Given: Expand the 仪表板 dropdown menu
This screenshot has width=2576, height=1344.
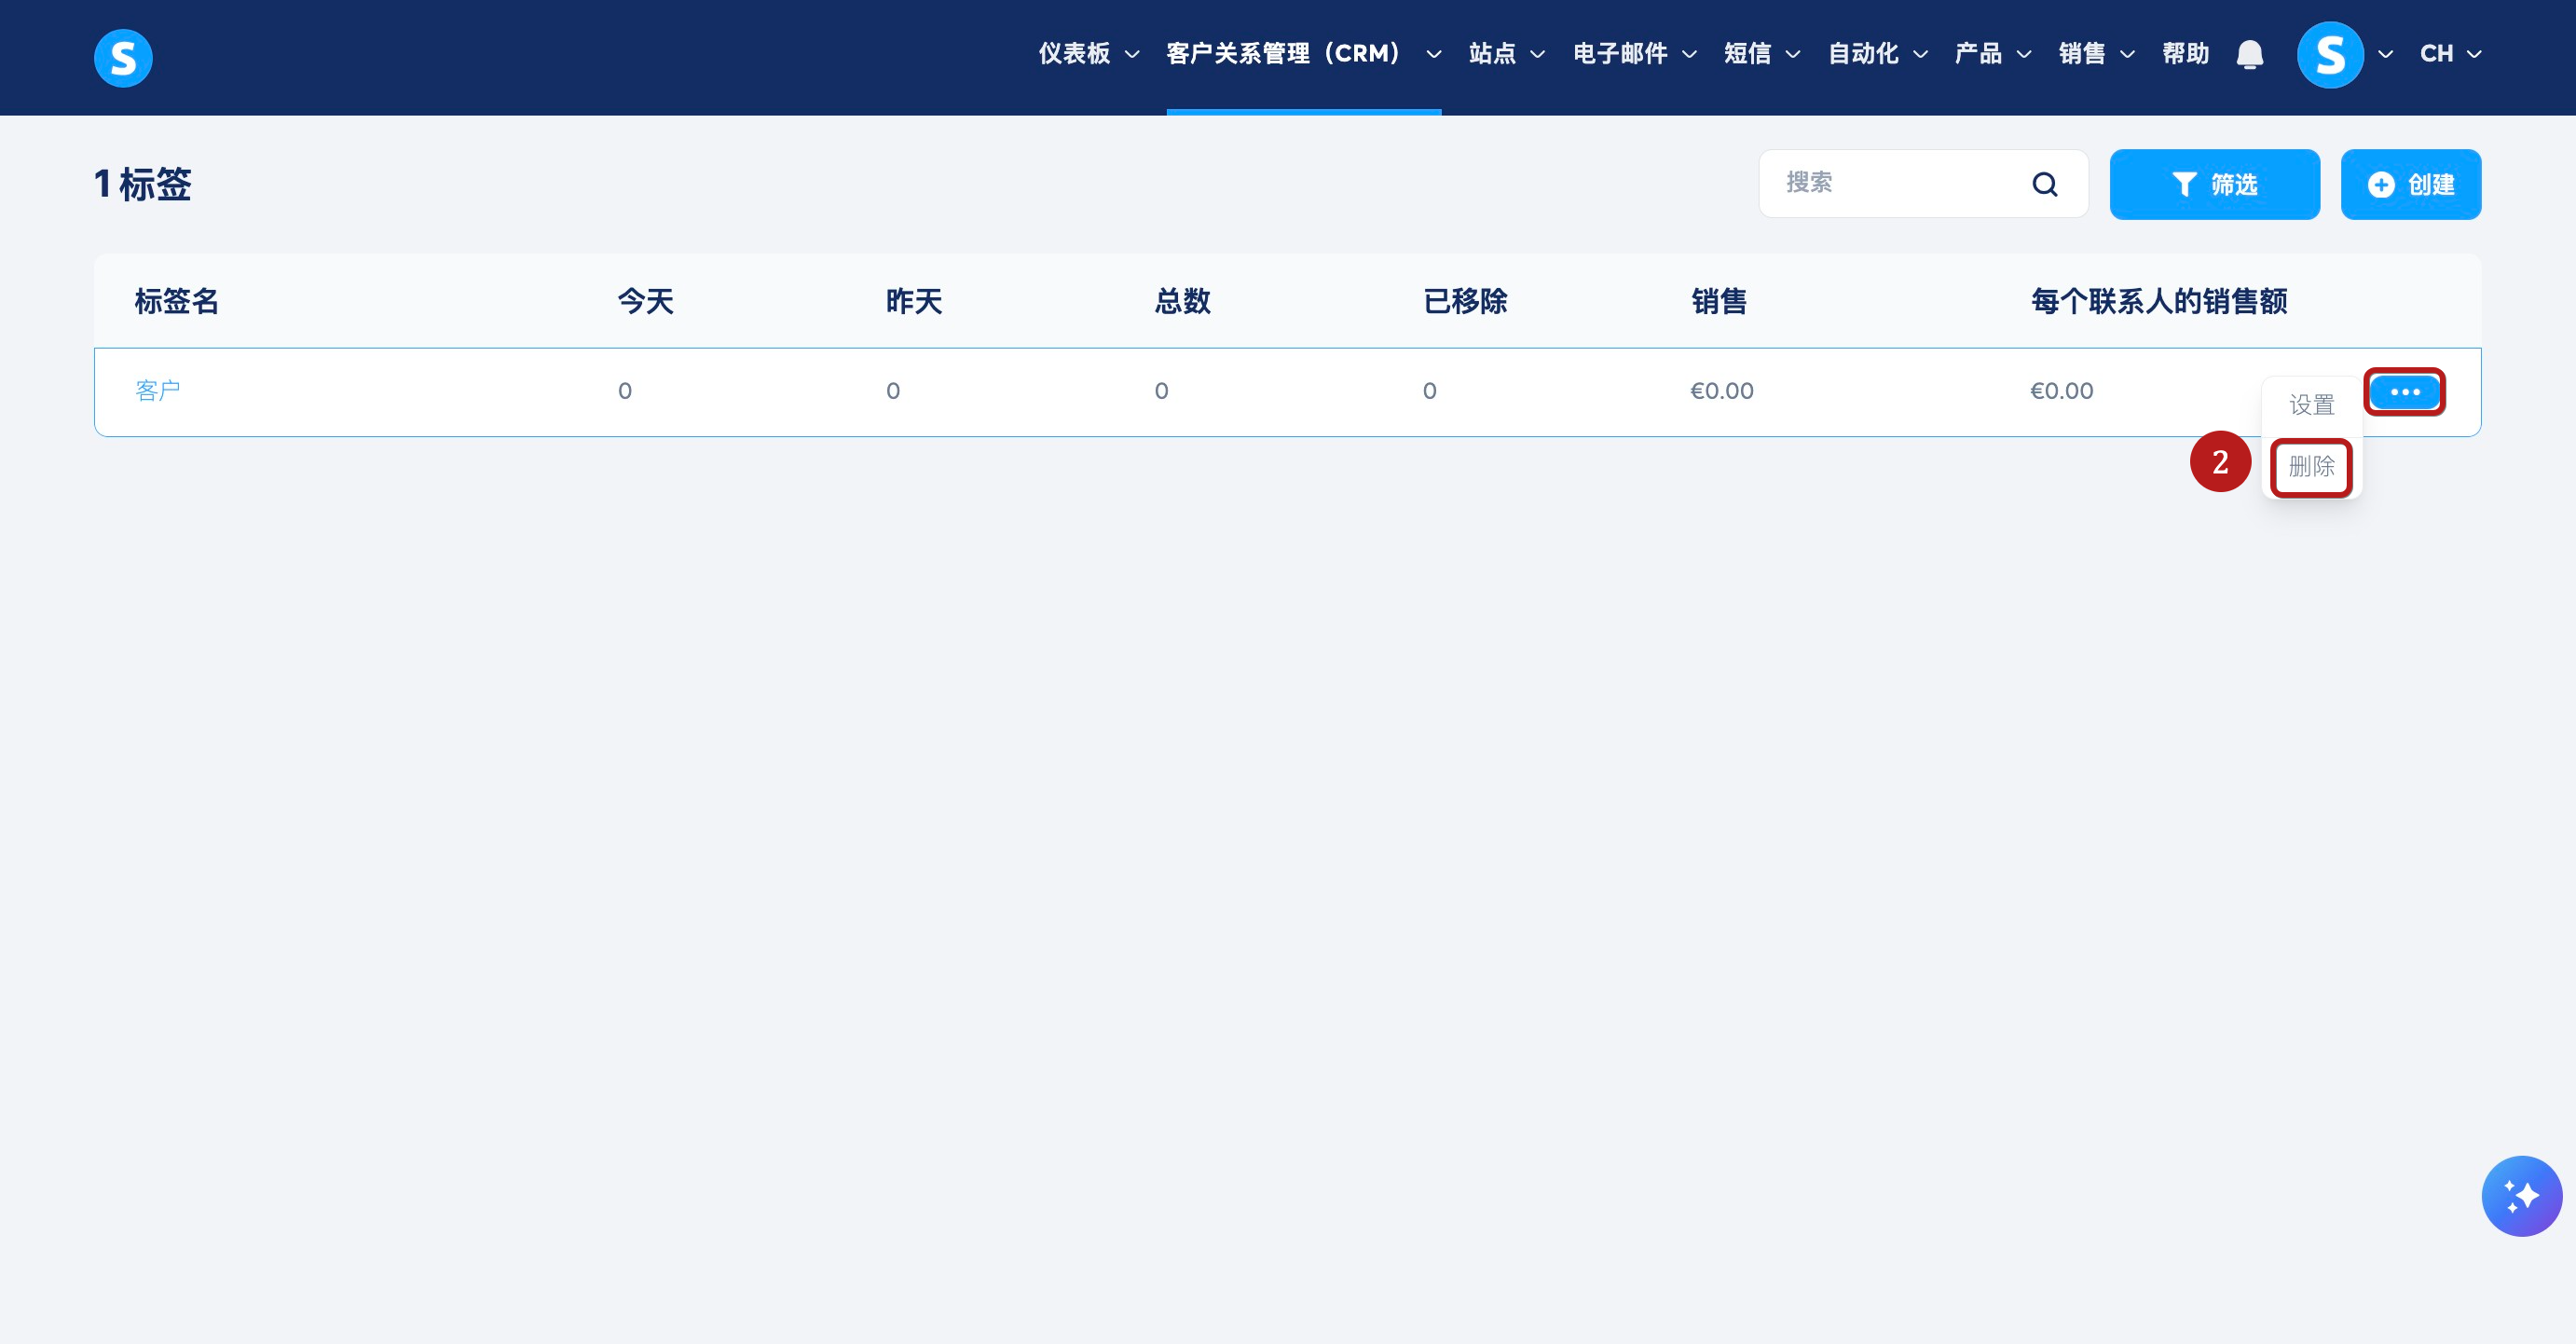Looking at the screenshot, I should 1088,54.
